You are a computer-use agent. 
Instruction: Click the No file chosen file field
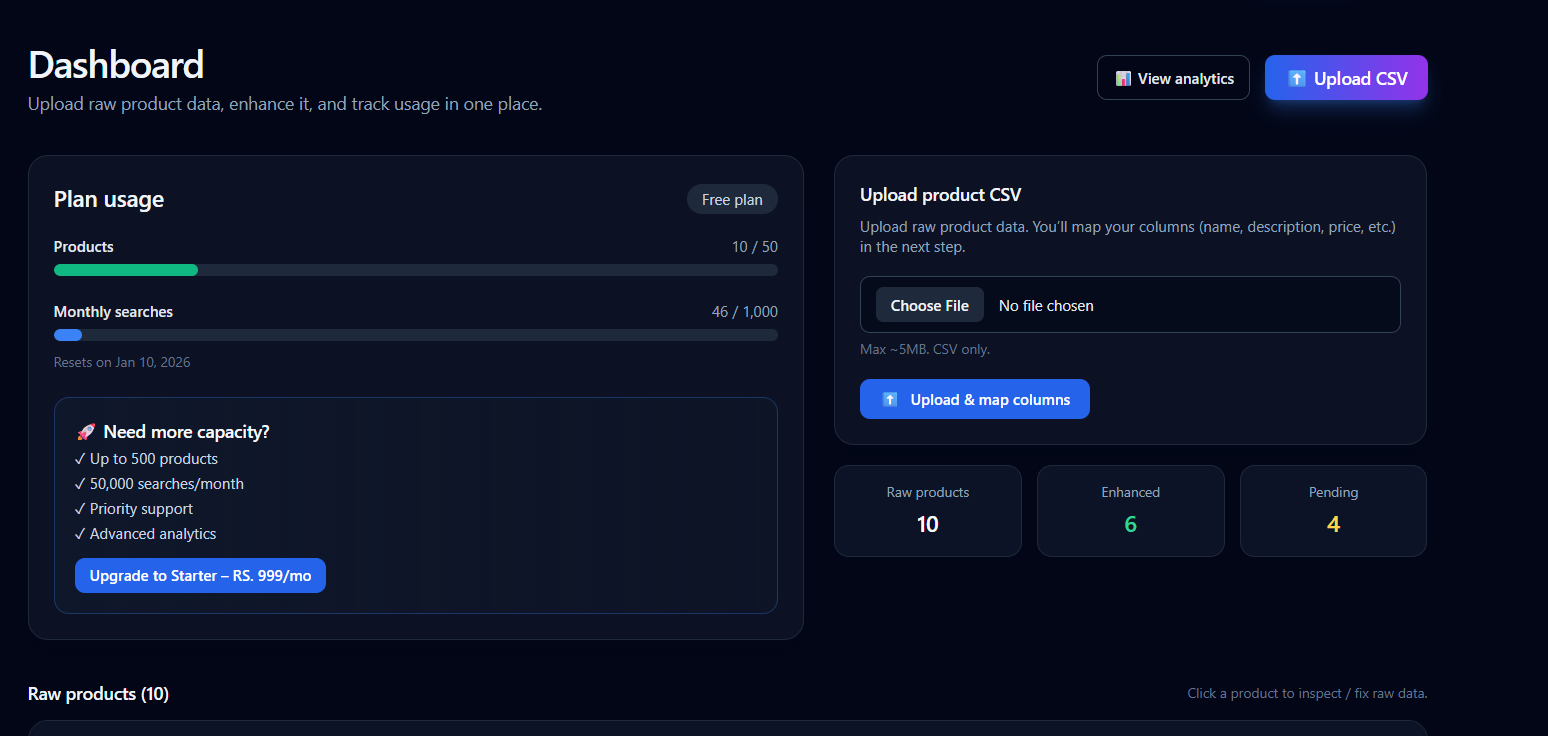[x=1046, y=305]
